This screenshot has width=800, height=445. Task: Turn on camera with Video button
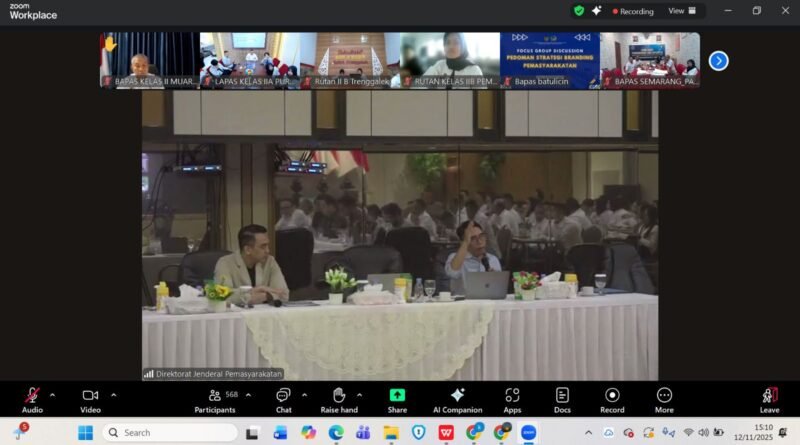coord(90,396)
